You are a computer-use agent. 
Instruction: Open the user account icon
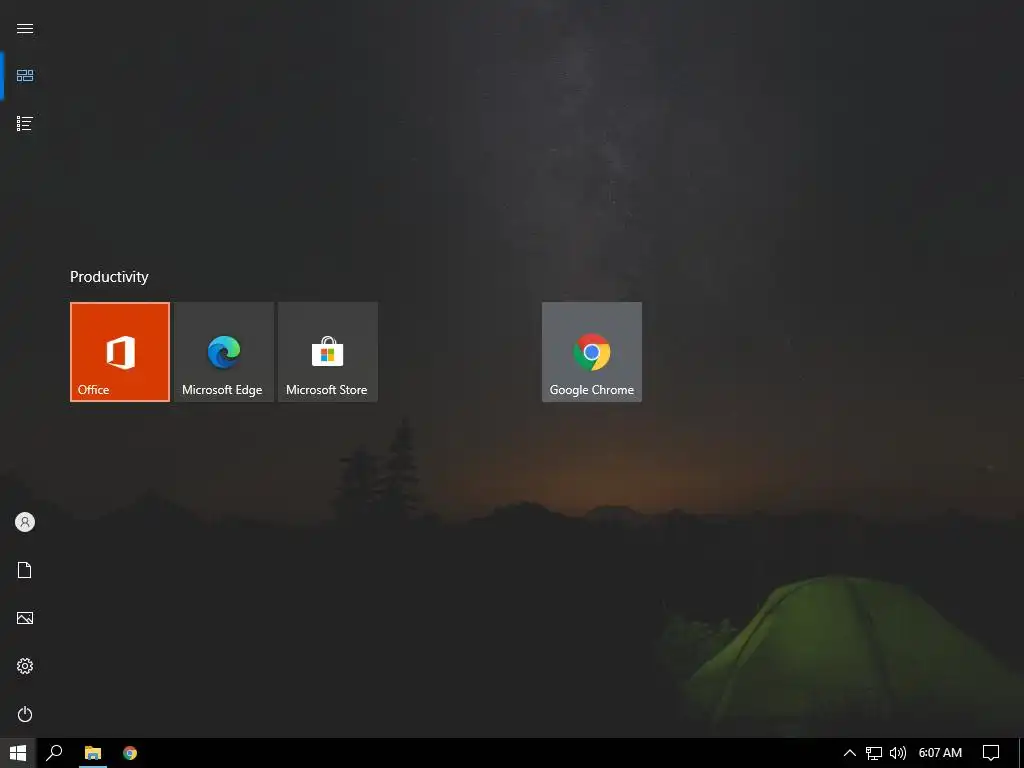(25, 522)
